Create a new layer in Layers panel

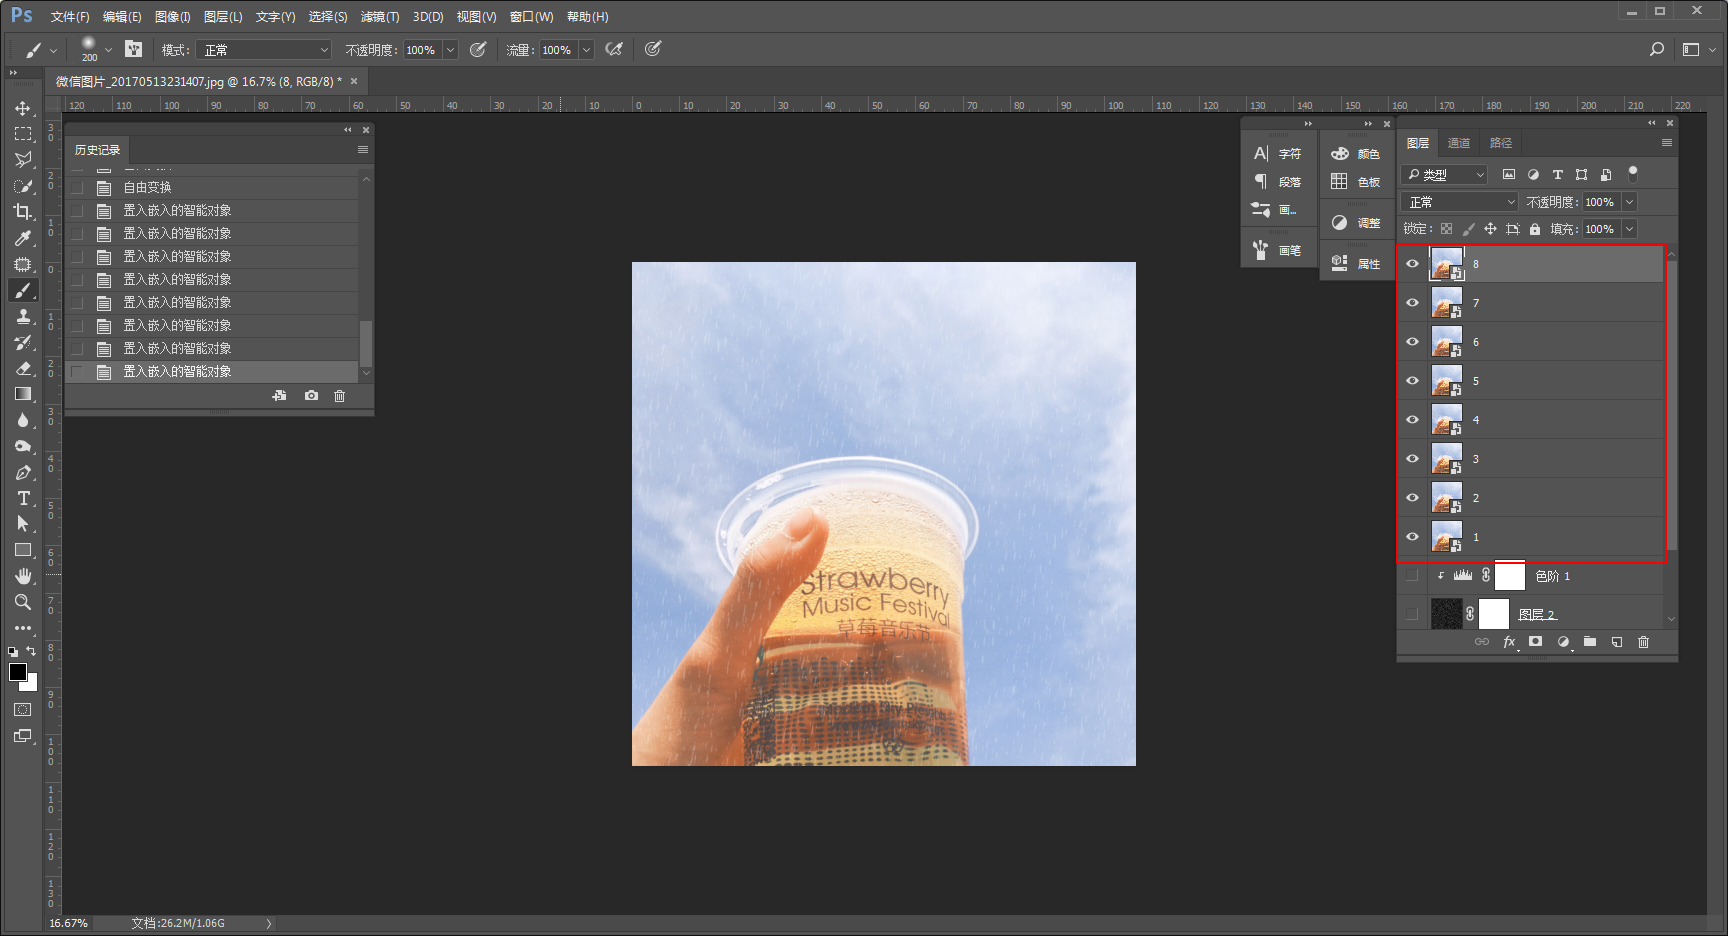tap(1617, 642)
